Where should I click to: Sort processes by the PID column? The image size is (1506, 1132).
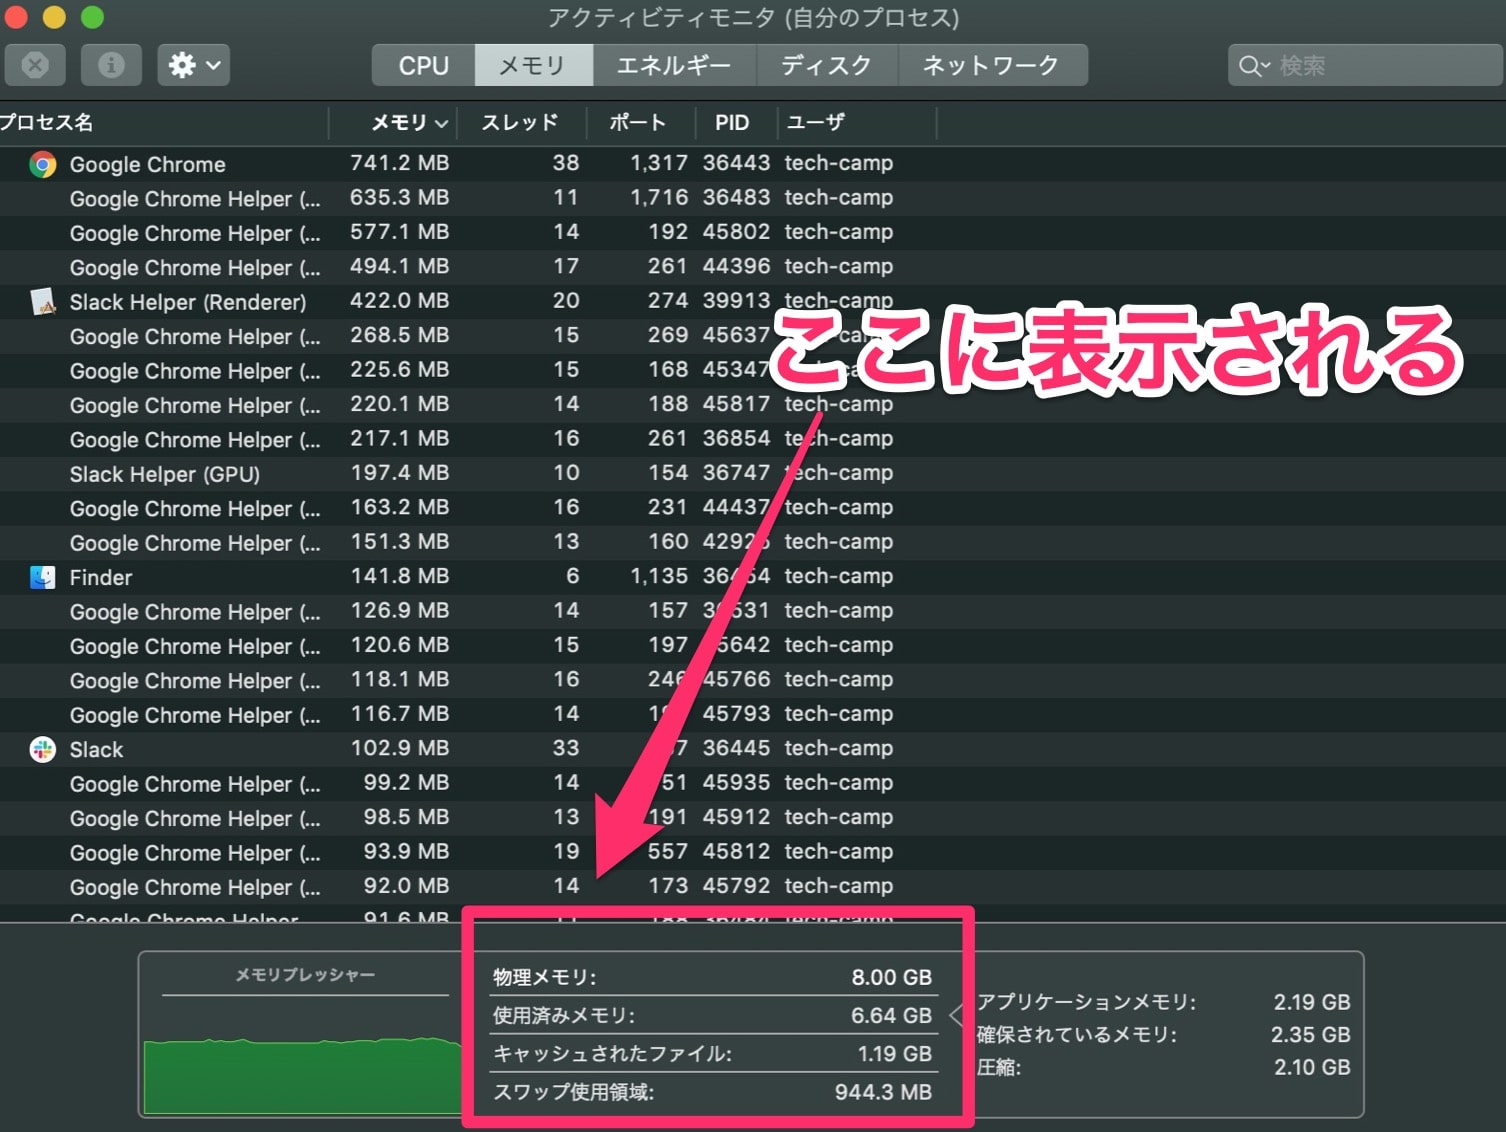point(732,122)
